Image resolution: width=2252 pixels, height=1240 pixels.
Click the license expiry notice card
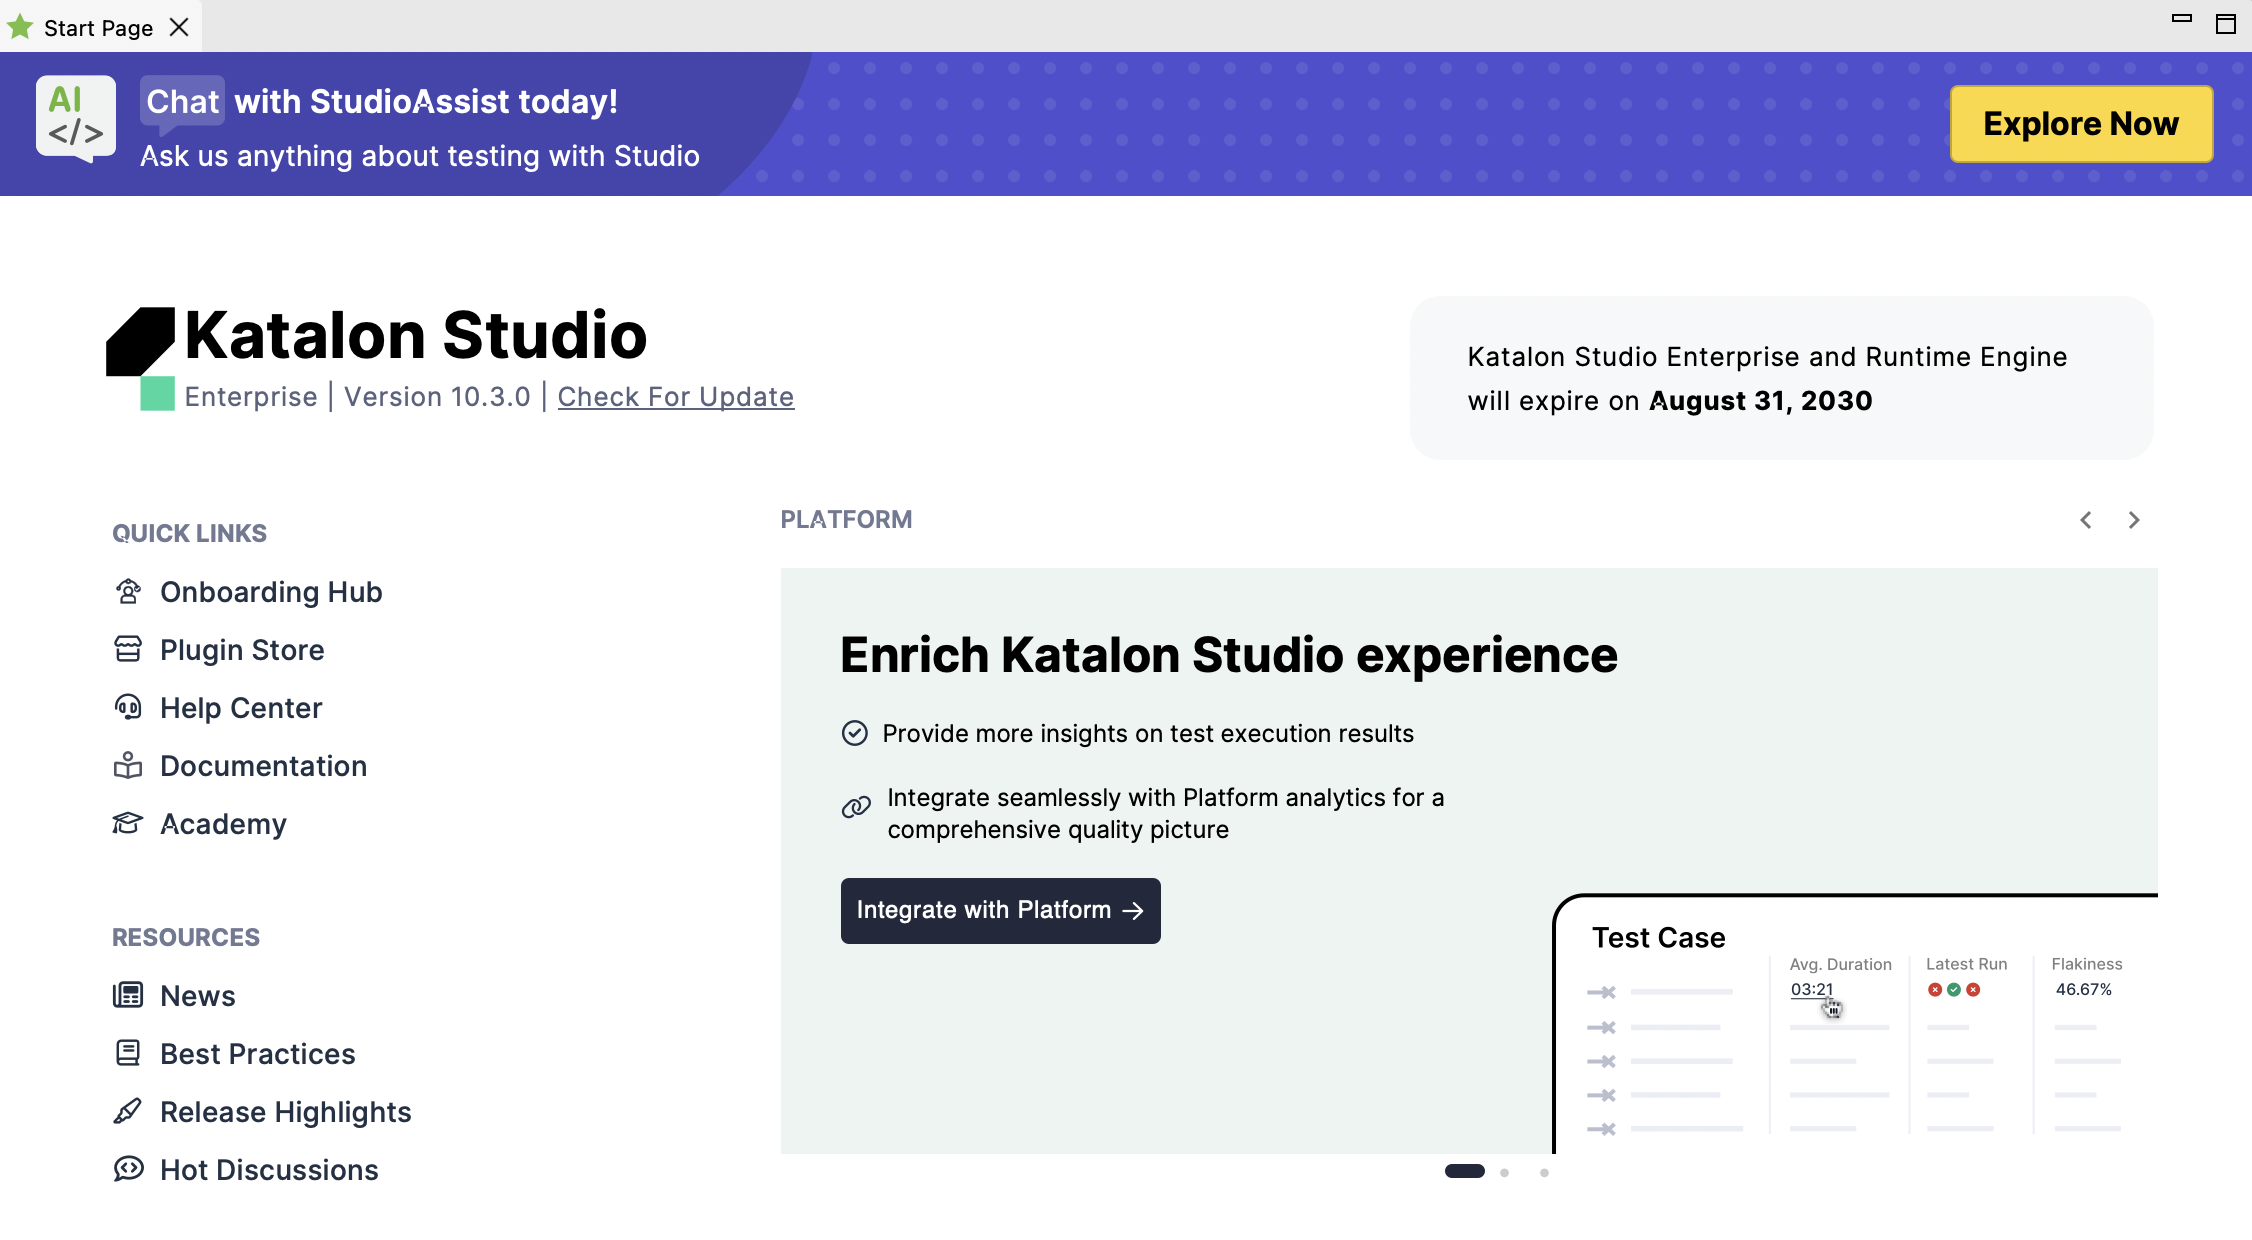(1781, 378)
